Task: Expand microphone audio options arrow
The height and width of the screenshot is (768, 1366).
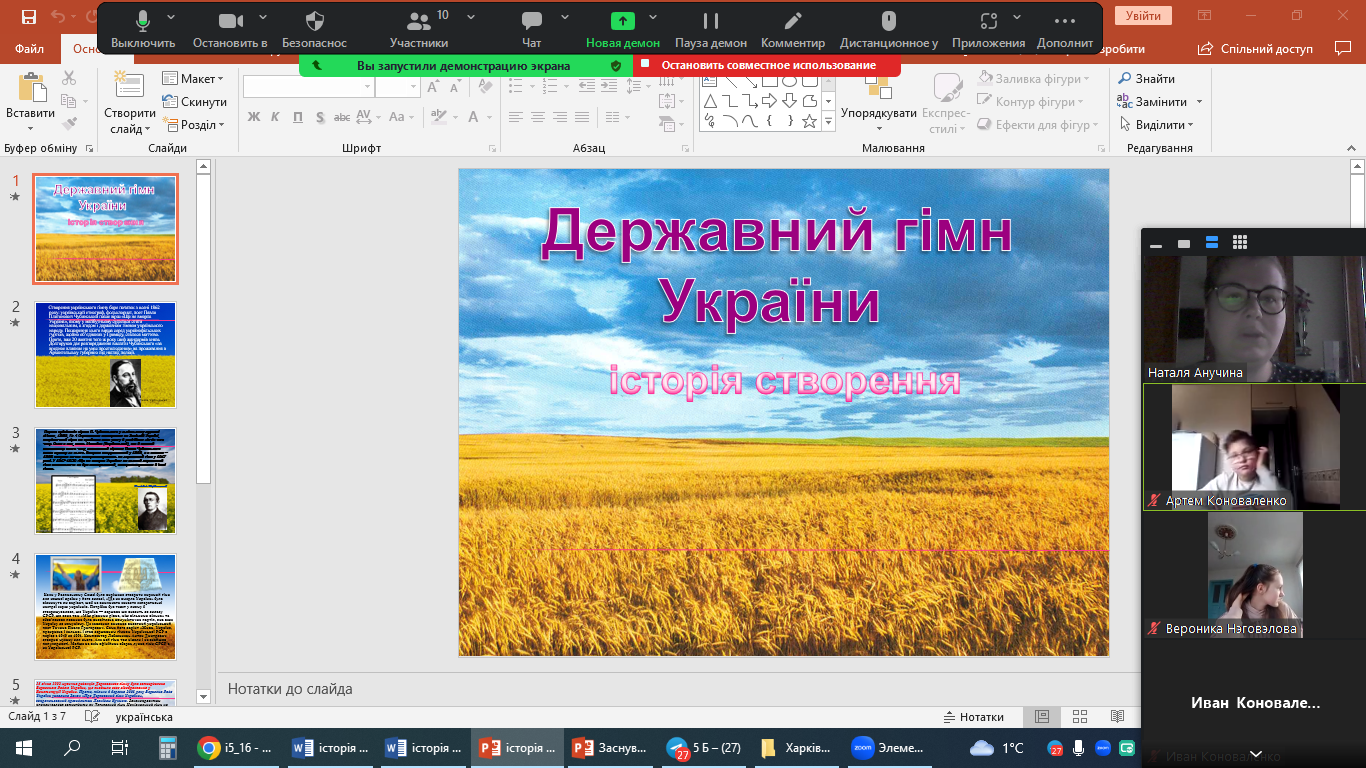Action: point(171,18)
